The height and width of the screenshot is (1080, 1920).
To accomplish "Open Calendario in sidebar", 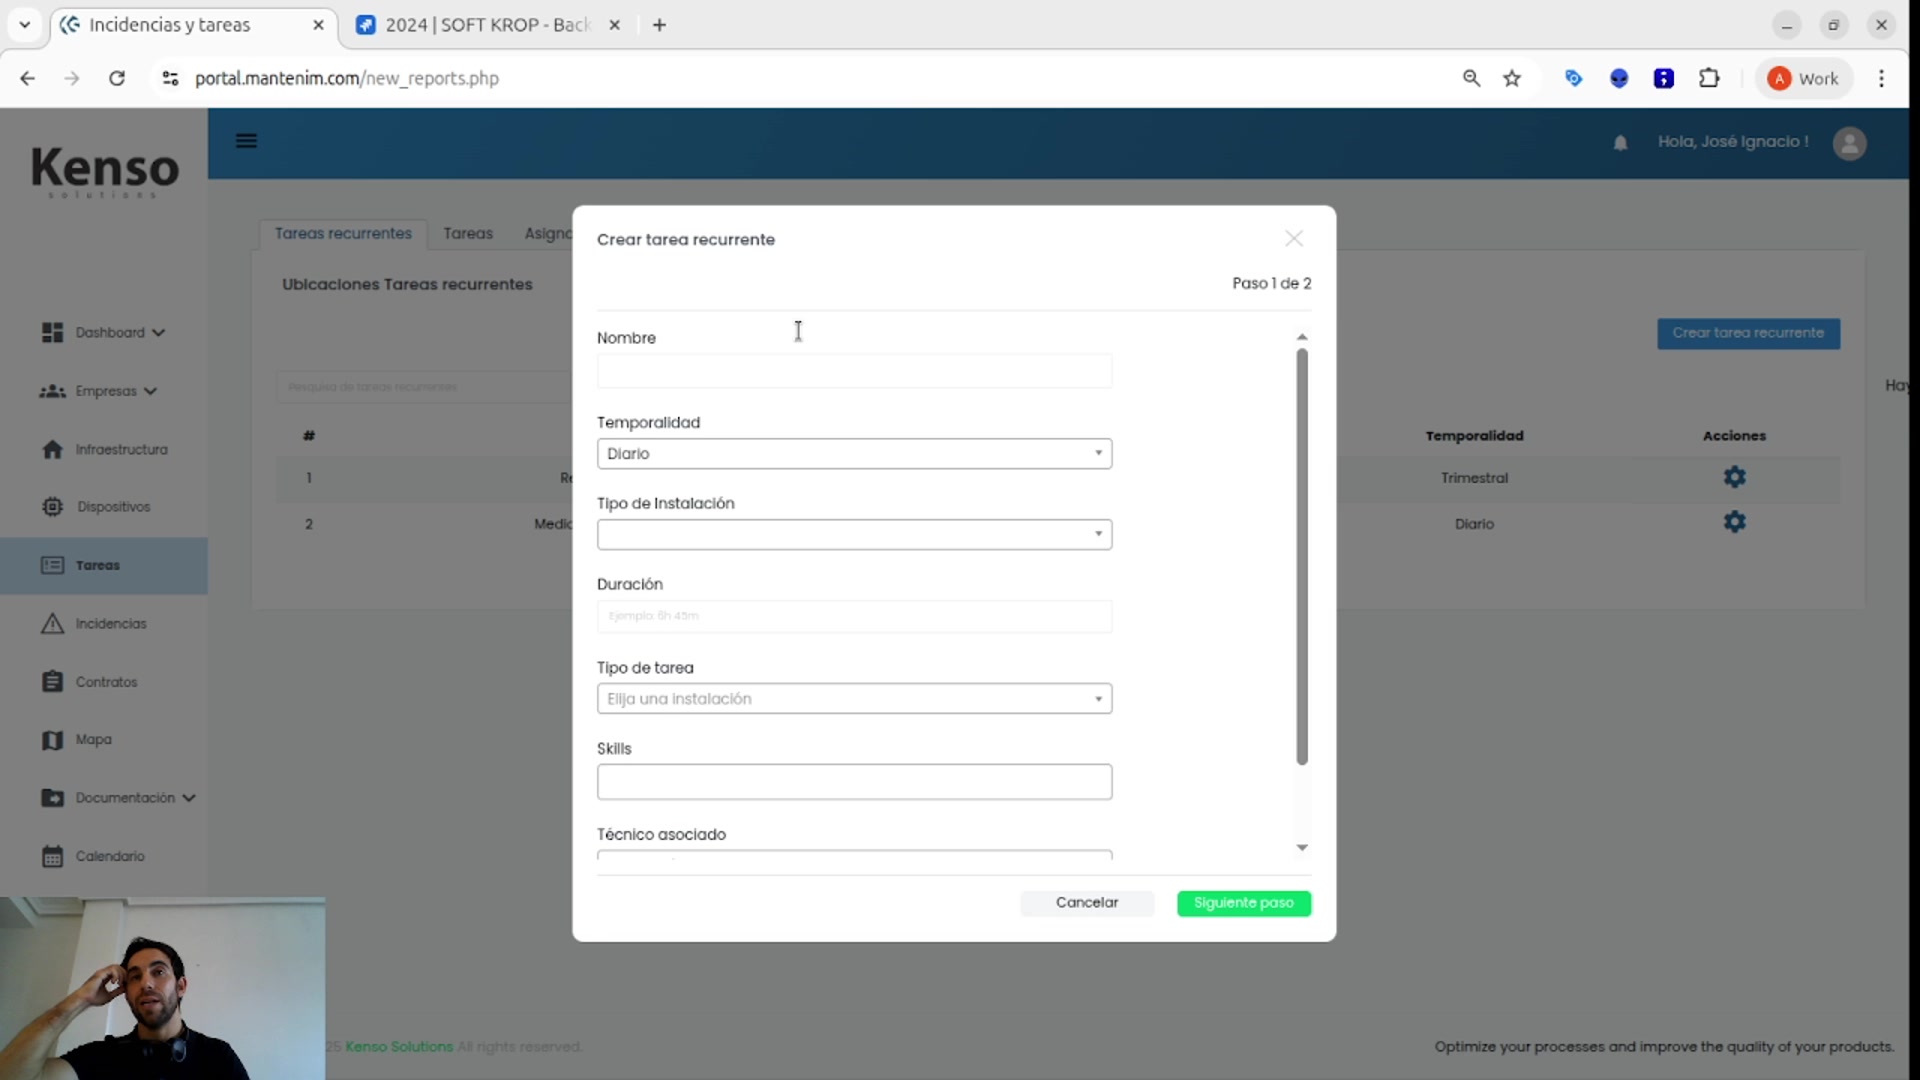I will pos(110,856).
